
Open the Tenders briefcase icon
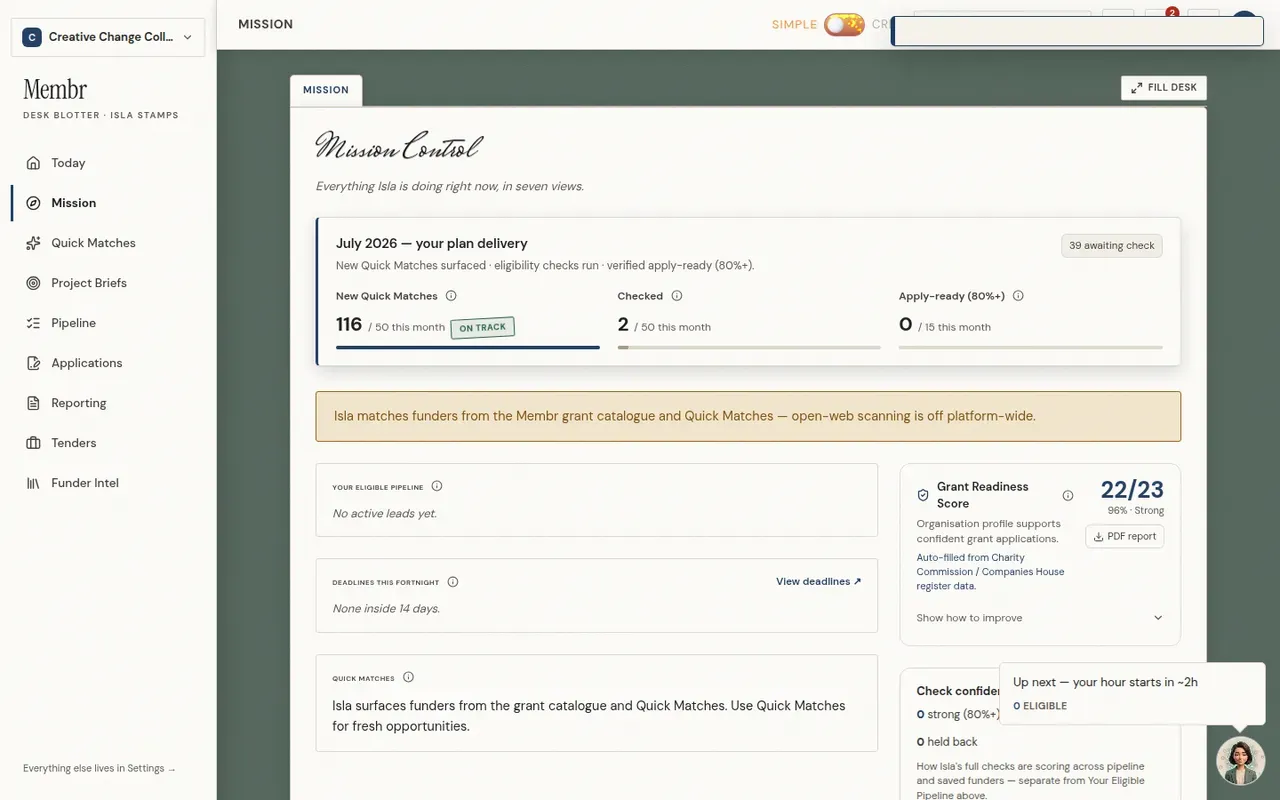tap(33, 443)
